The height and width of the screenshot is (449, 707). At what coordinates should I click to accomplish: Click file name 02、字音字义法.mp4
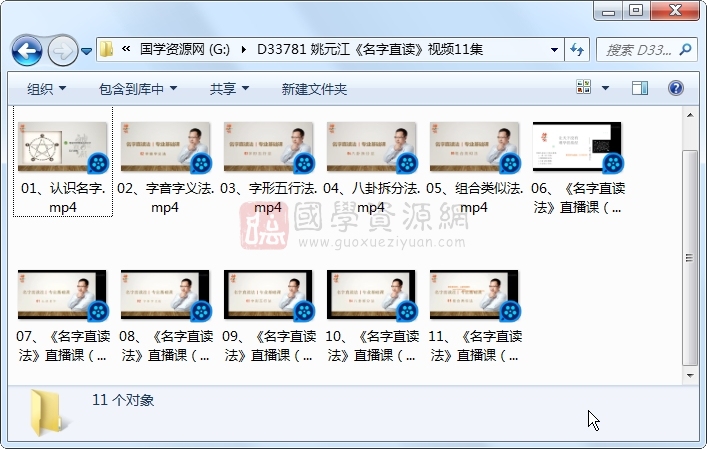165,197
